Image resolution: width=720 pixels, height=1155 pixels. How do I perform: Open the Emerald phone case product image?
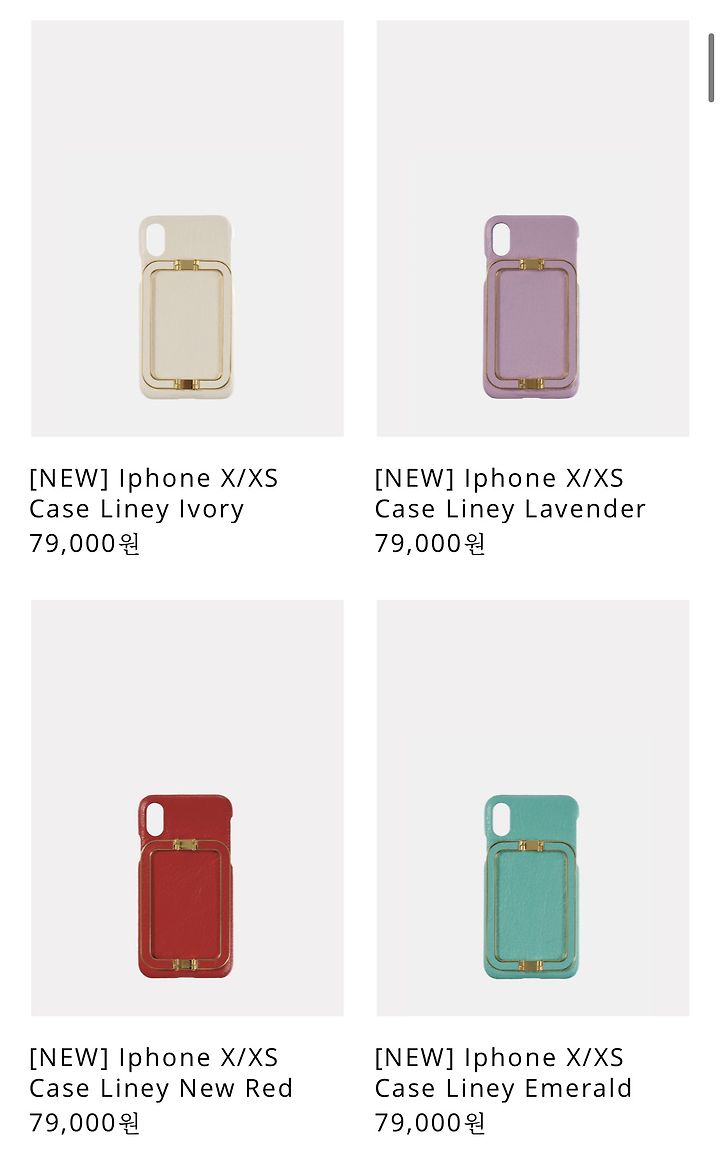point(533,808)
